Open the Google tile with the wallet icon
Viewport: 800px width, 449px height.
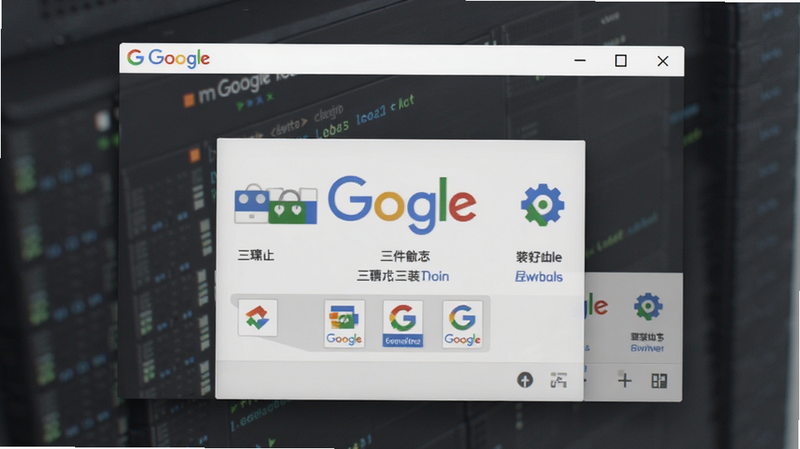tap(344, 323)
